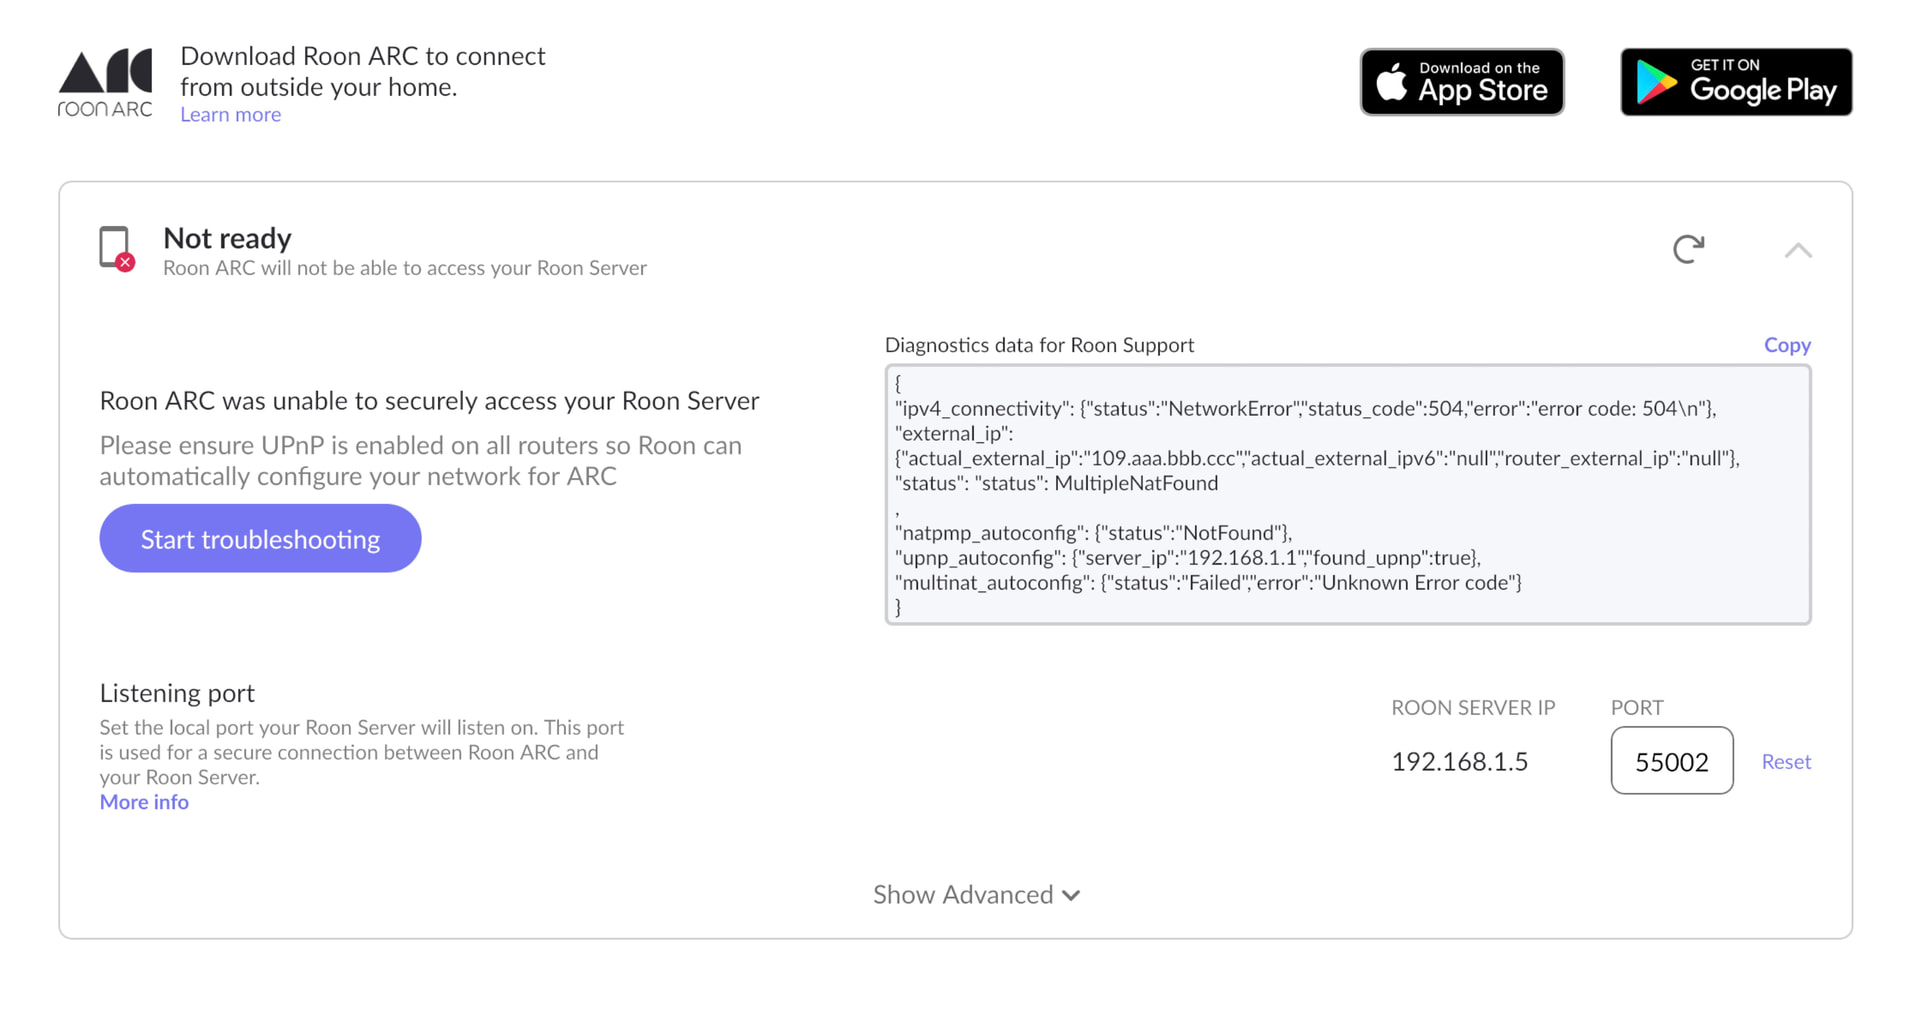Screen dimensions: 1920x1015
Task: Click inside the diagnostics data box
Action: click(x=1348, y=495)
